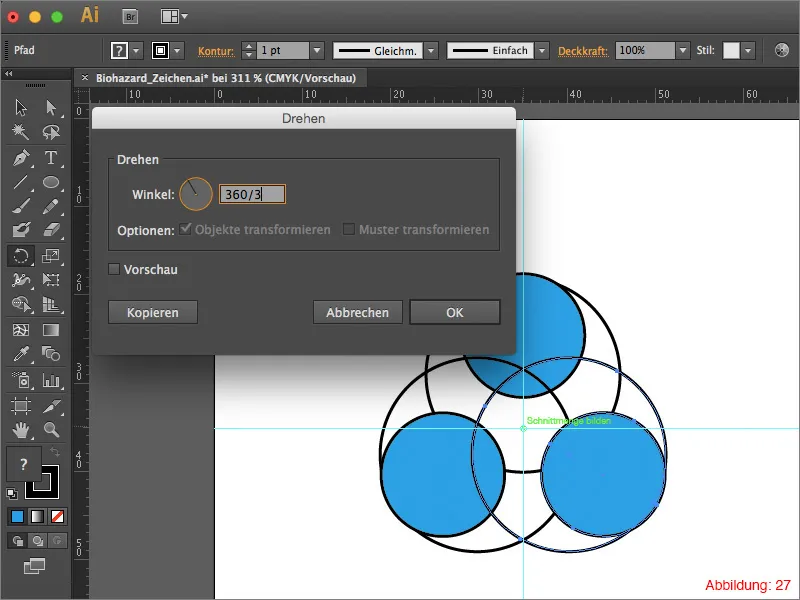Viewport: 800px width, 600px height.
Task: Select the Scale tool
Action: point(51,256)
